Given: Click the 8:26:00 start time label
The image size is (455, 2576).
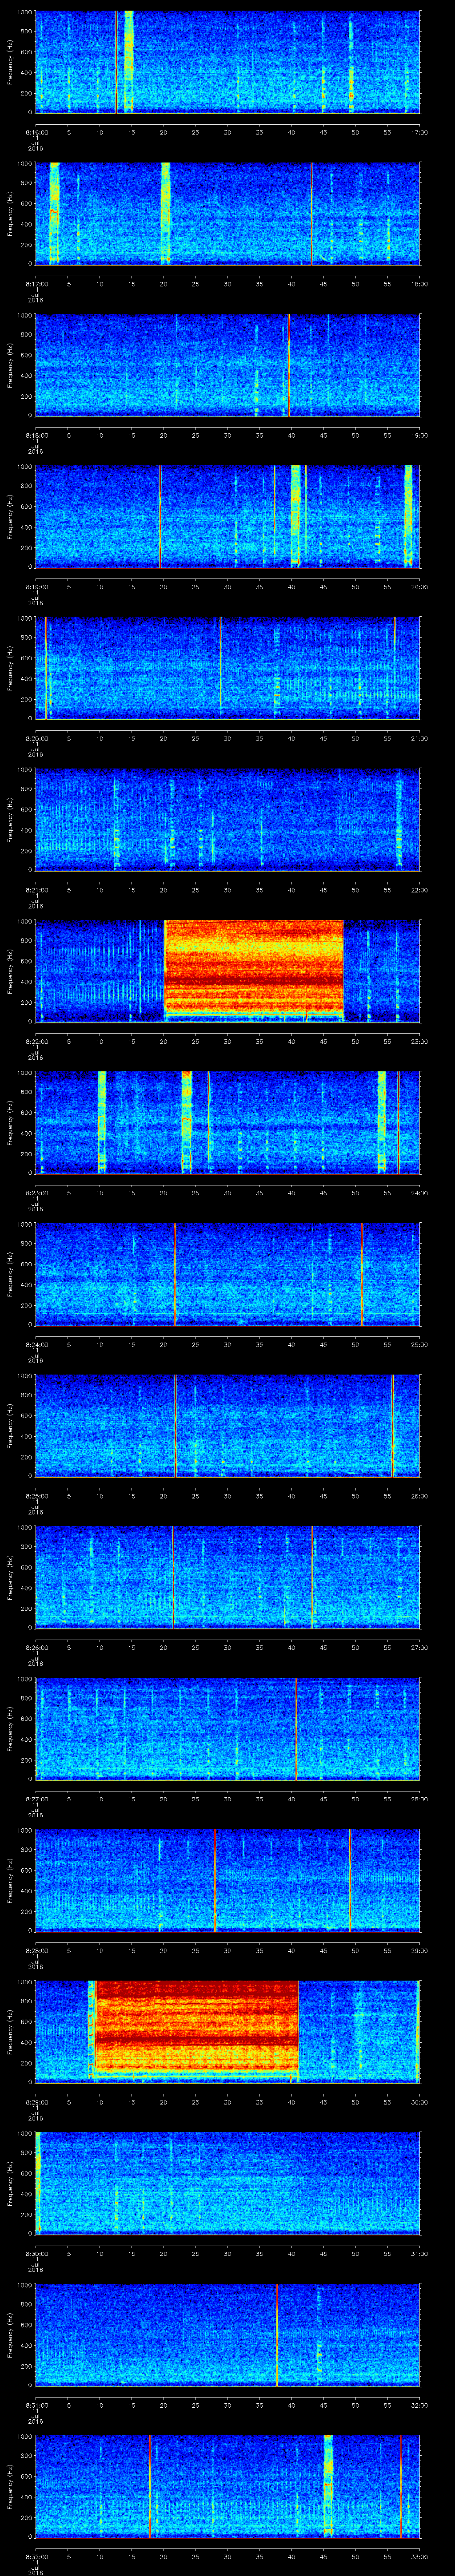Looking at the screenshot, I should pyautogui.click(x=36, y=1647).
